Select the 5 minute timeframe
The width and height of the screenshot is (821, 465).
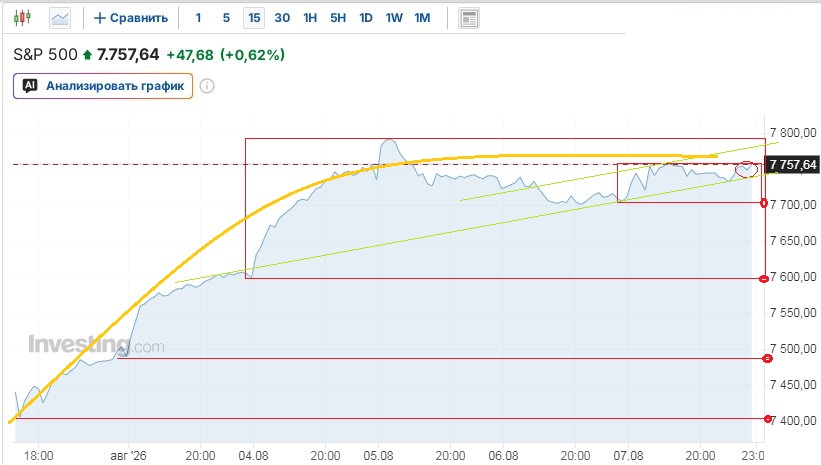226,18
